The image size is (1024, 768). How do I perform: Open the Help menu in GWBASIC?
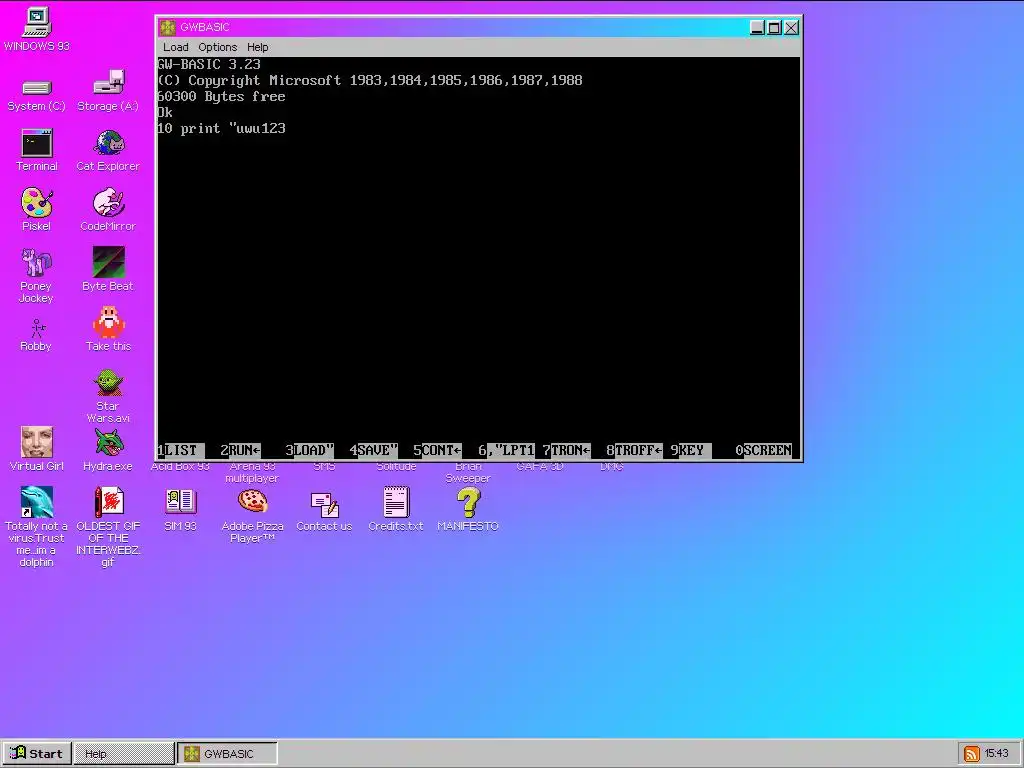257,47
